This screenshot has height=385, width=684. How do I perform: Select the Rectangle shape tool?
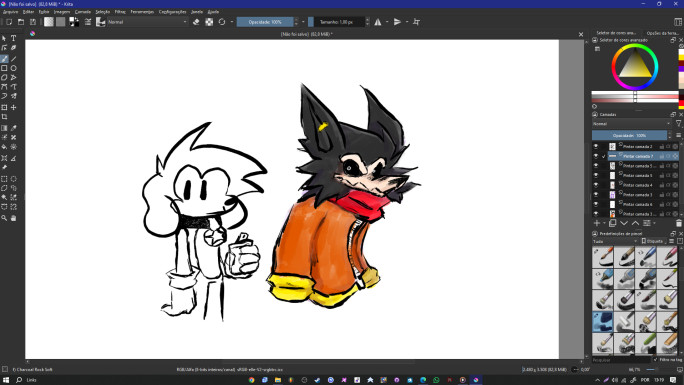coord(4,68)
